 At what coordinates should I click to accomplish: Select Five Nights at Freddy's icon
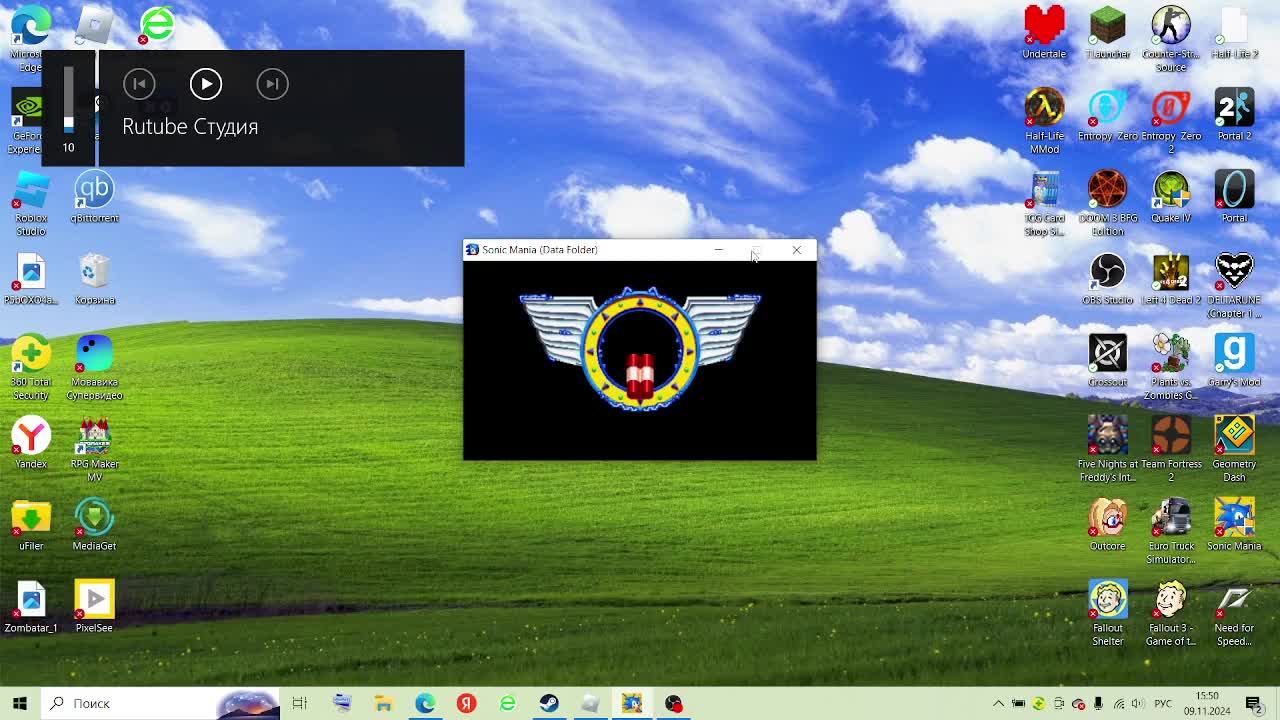pos(1107,450)
